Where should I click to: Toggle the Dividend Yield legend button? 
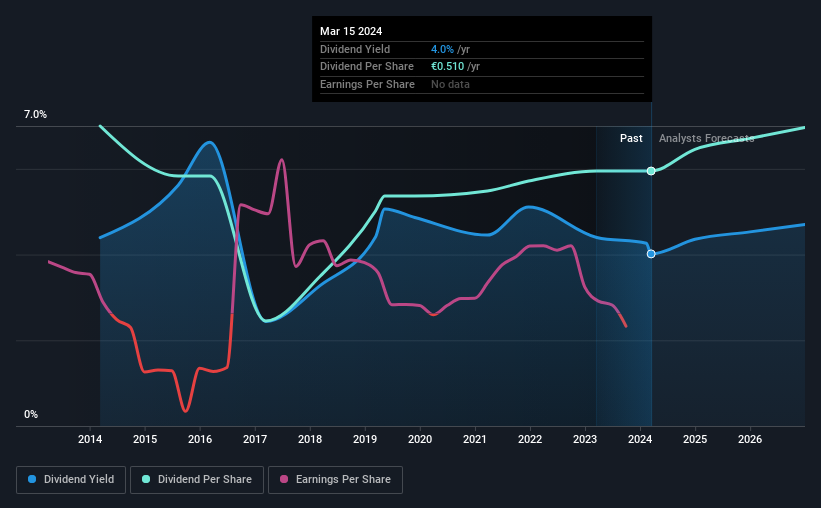click(x=71, y=480)
